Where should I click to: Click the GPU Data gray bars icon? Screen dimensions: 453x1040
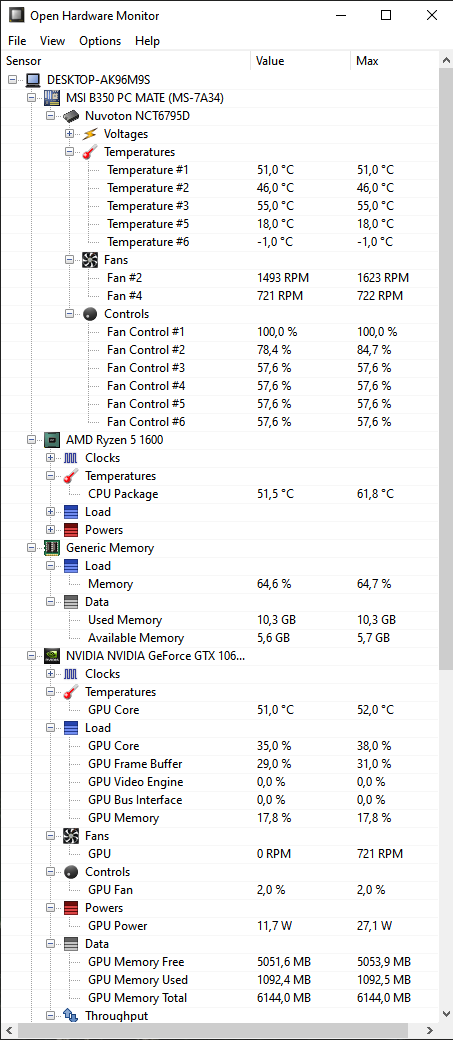[71, 944]
